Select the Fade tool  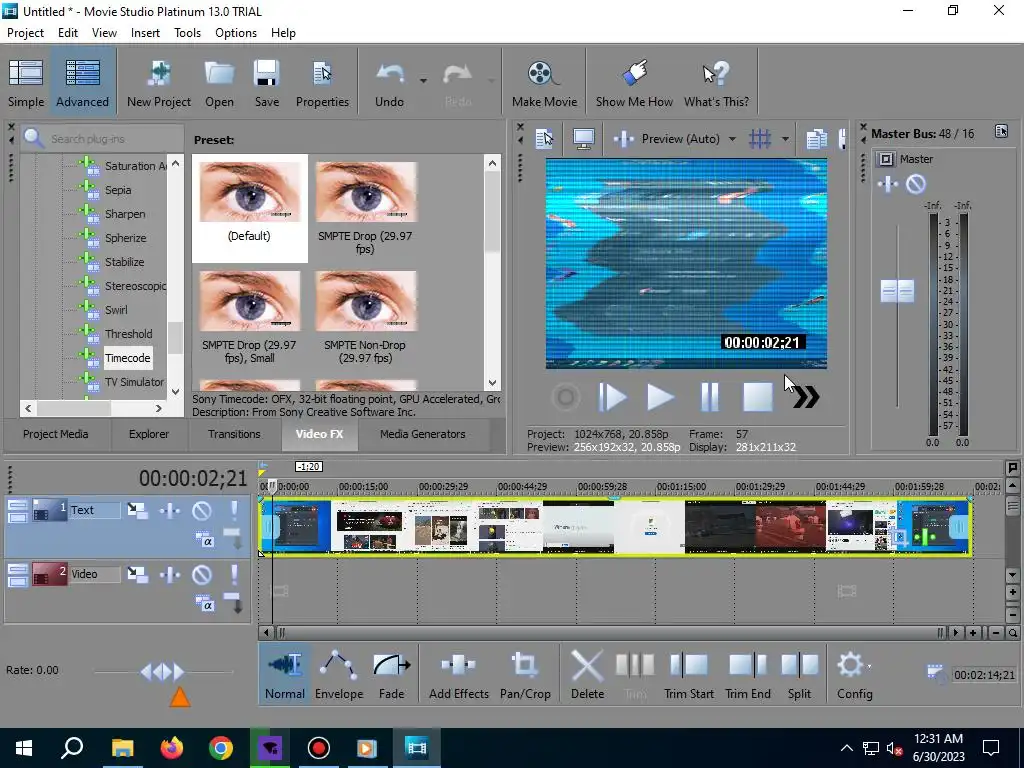click(x=391, y=675)
